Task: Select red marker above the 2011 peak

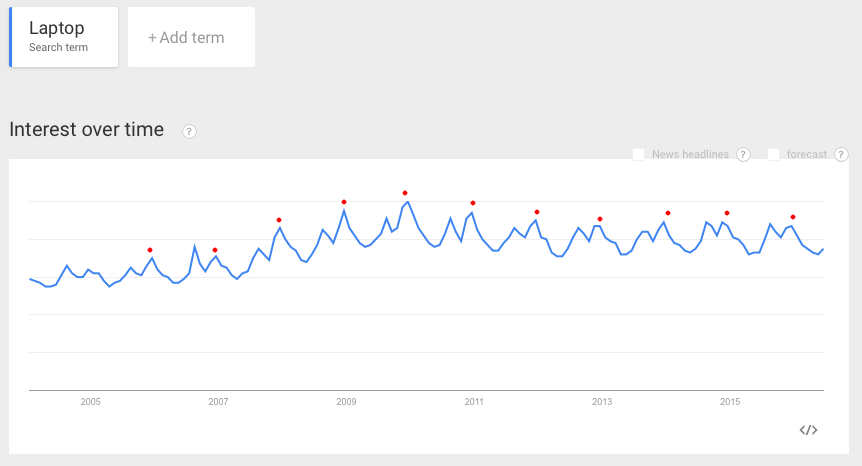Action: click(473, 203)
